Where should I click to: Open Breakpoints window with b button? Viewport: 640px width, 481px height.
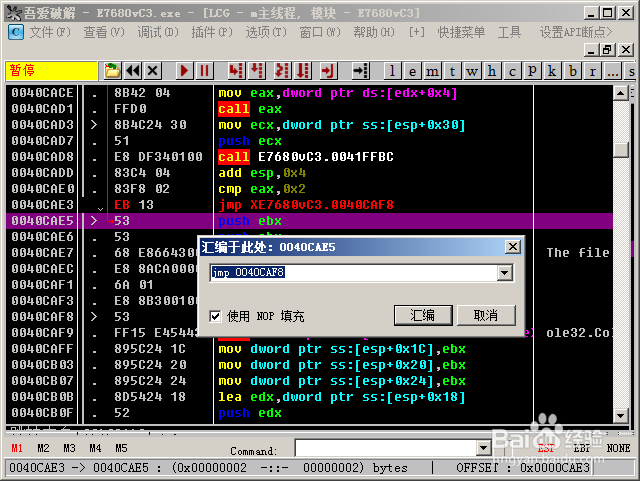(x=573, y=71)
